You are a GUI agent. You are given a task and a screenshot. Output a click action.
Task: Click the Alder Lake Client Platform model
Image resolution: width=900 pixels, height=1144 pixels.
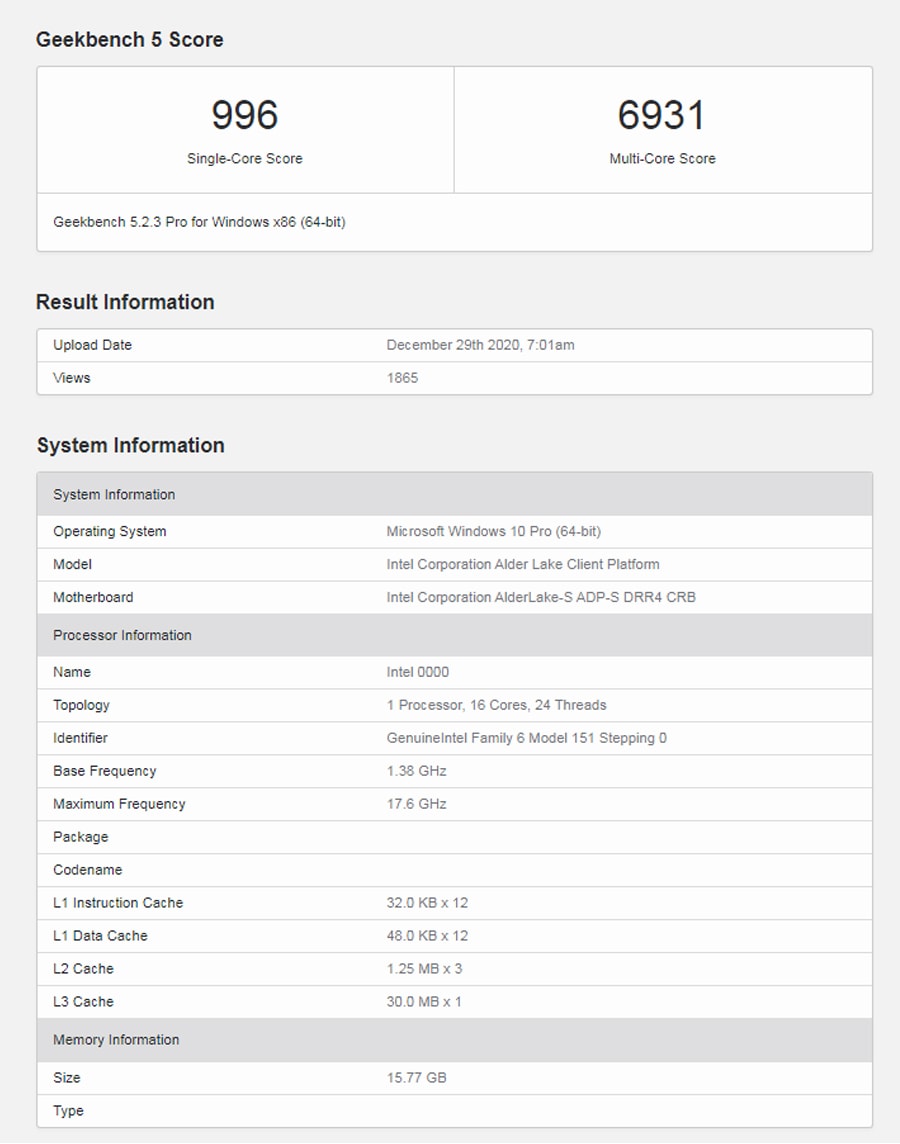522,564
